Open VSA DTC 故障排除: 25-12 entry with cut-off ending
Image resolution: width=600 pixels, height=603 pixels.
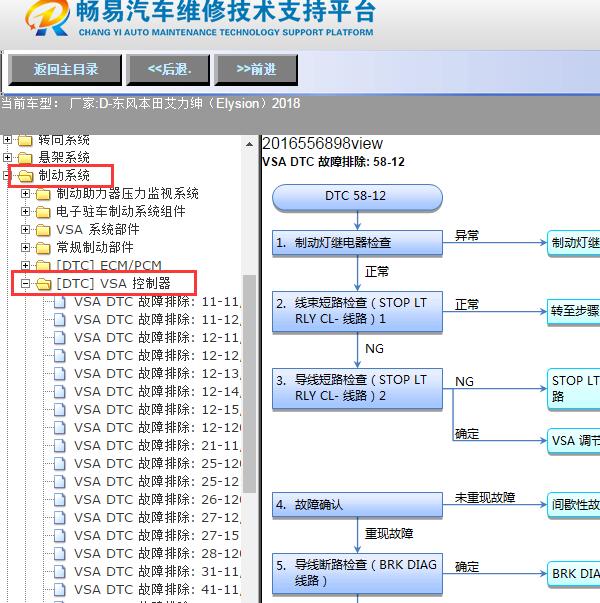158,464
